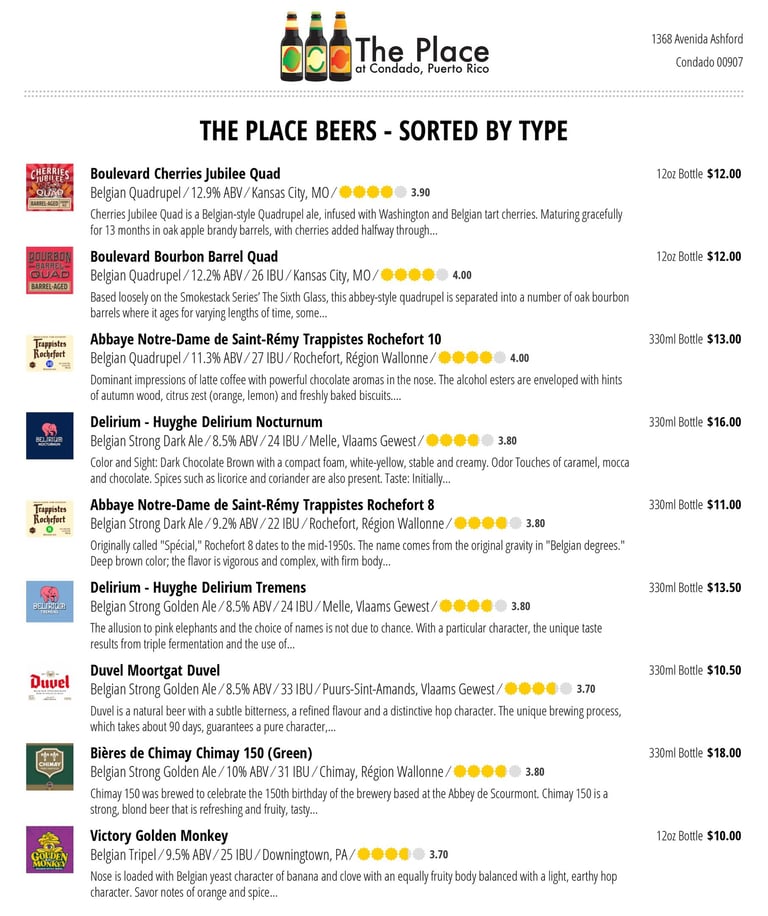Click star rating for Victory Golden Monkey

point(391,855)
